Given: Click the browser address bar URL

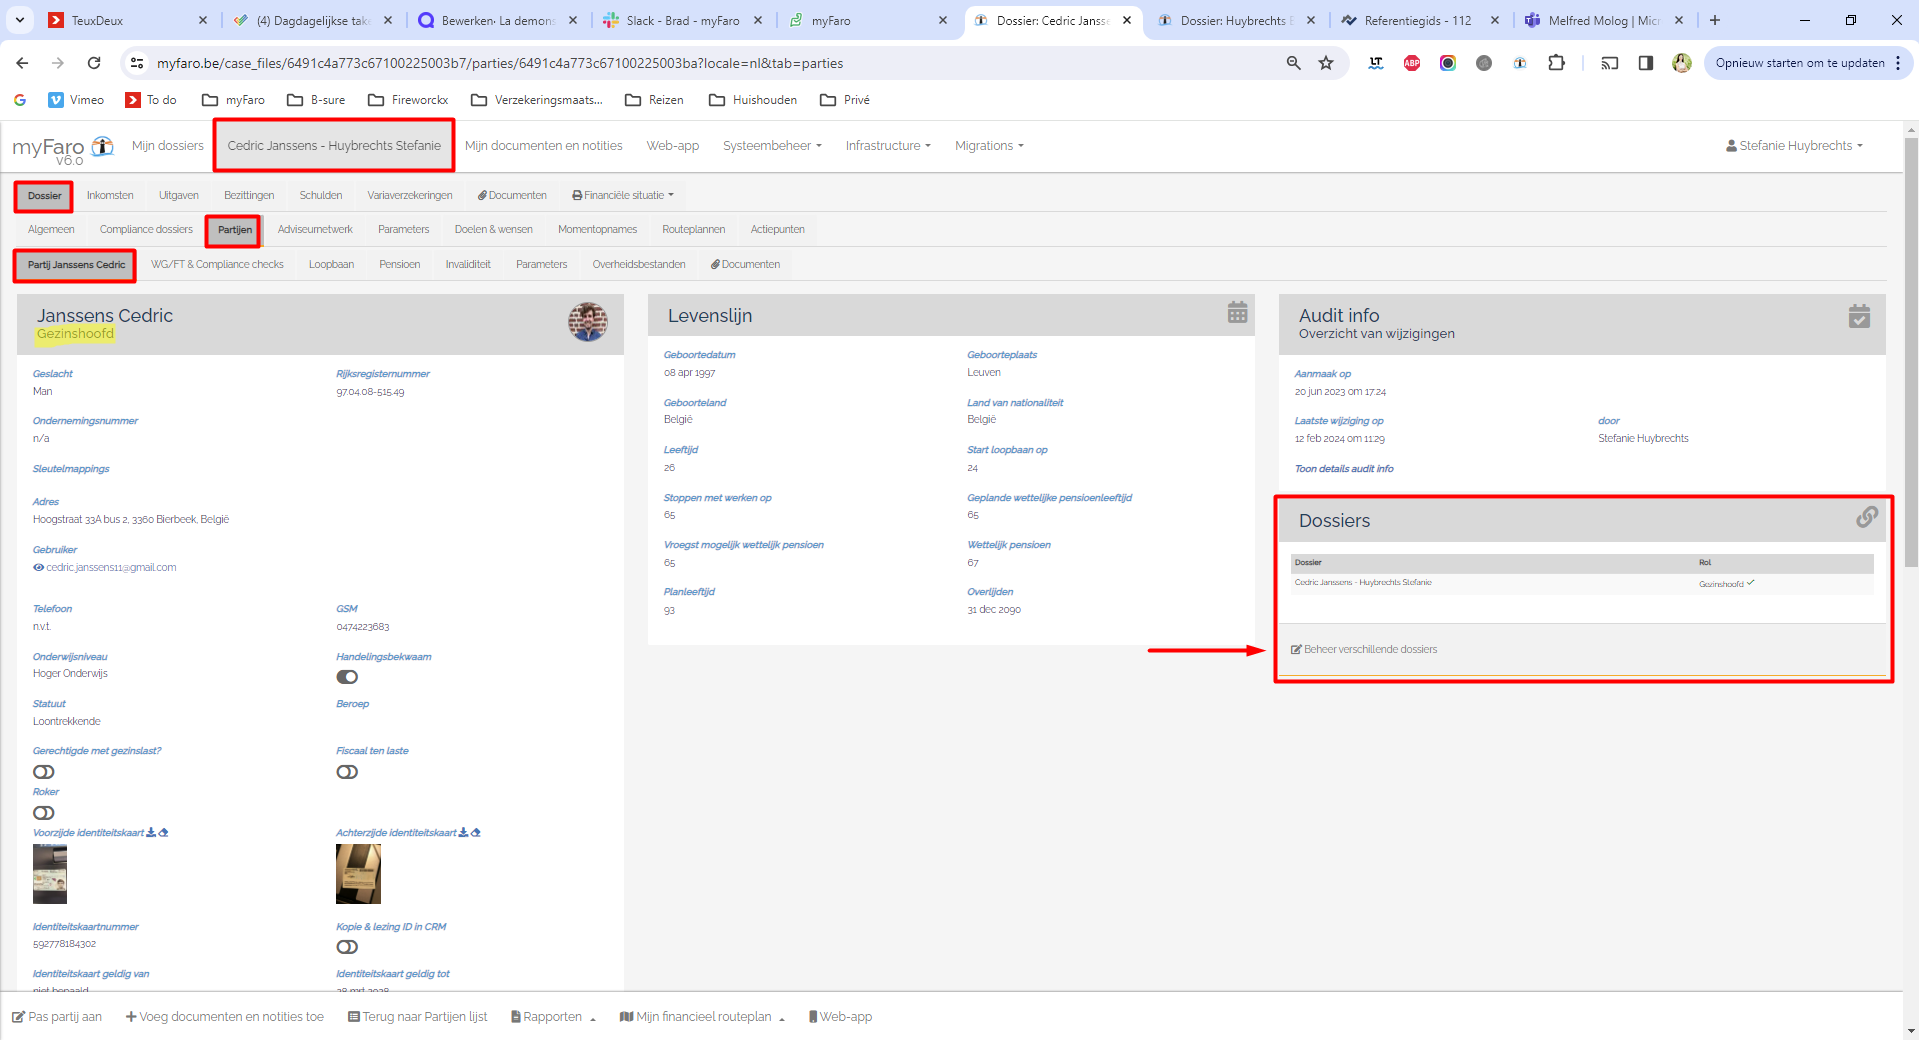Looking at the screenshot, I should point(500,63).
